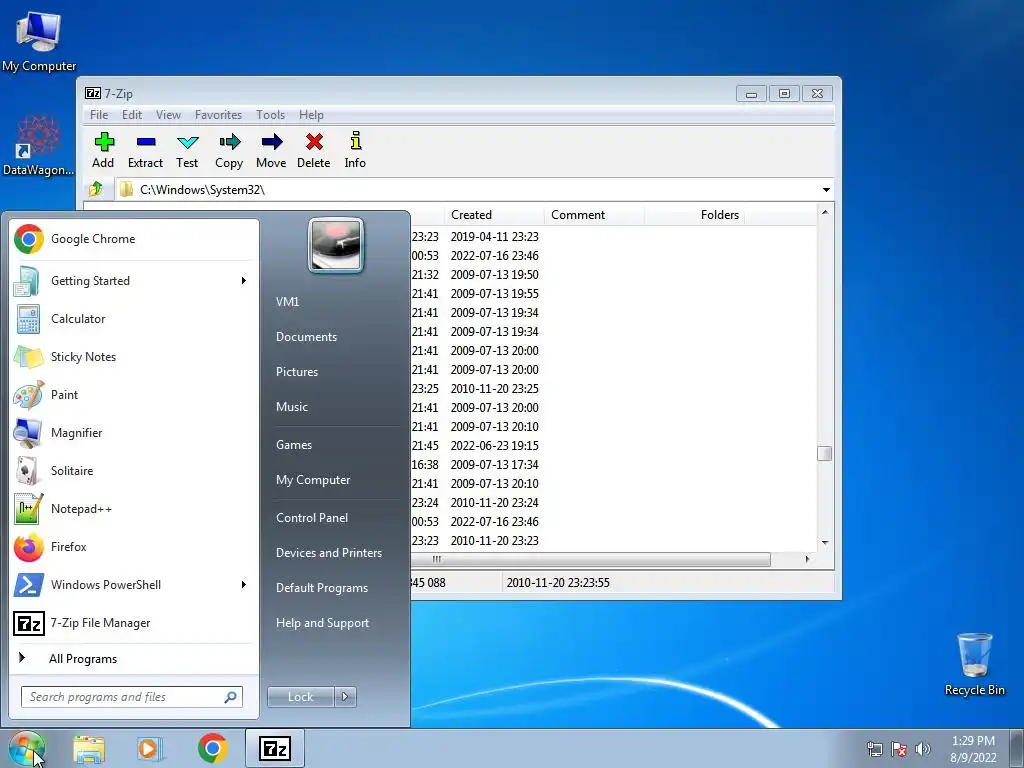This screenshot has height=768, width=1024.
Task: Click the scroll right arrow of file list
Action: coord(808,559)
